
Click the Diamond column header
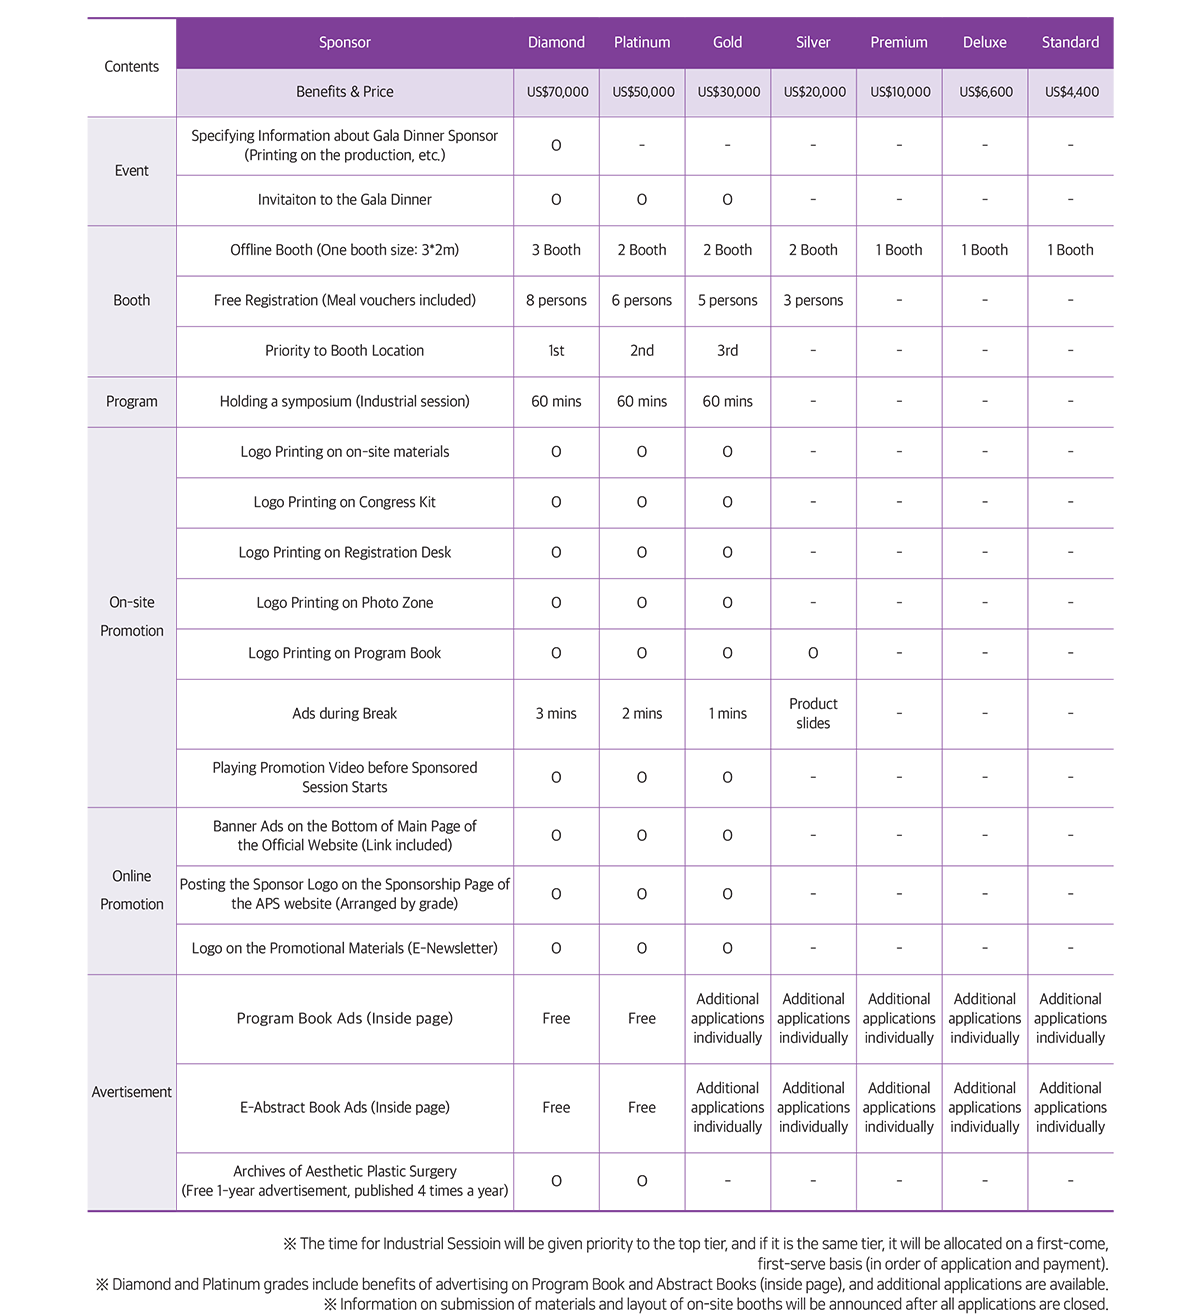coord(556,42)
